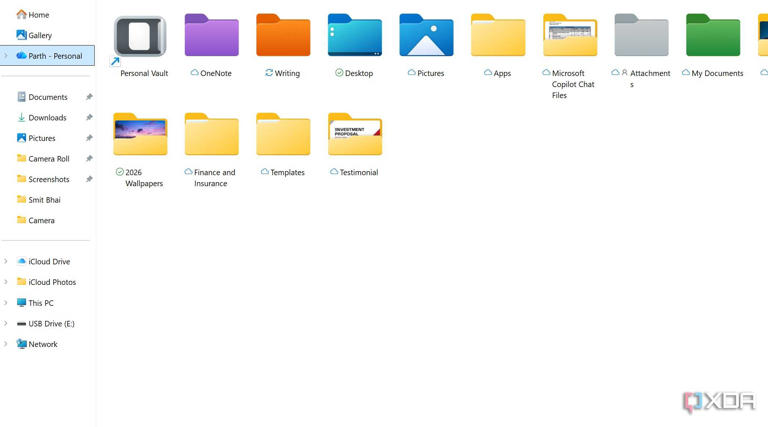
Task: Open Screenshots quick access folder
Action: (x=43, y=179)
